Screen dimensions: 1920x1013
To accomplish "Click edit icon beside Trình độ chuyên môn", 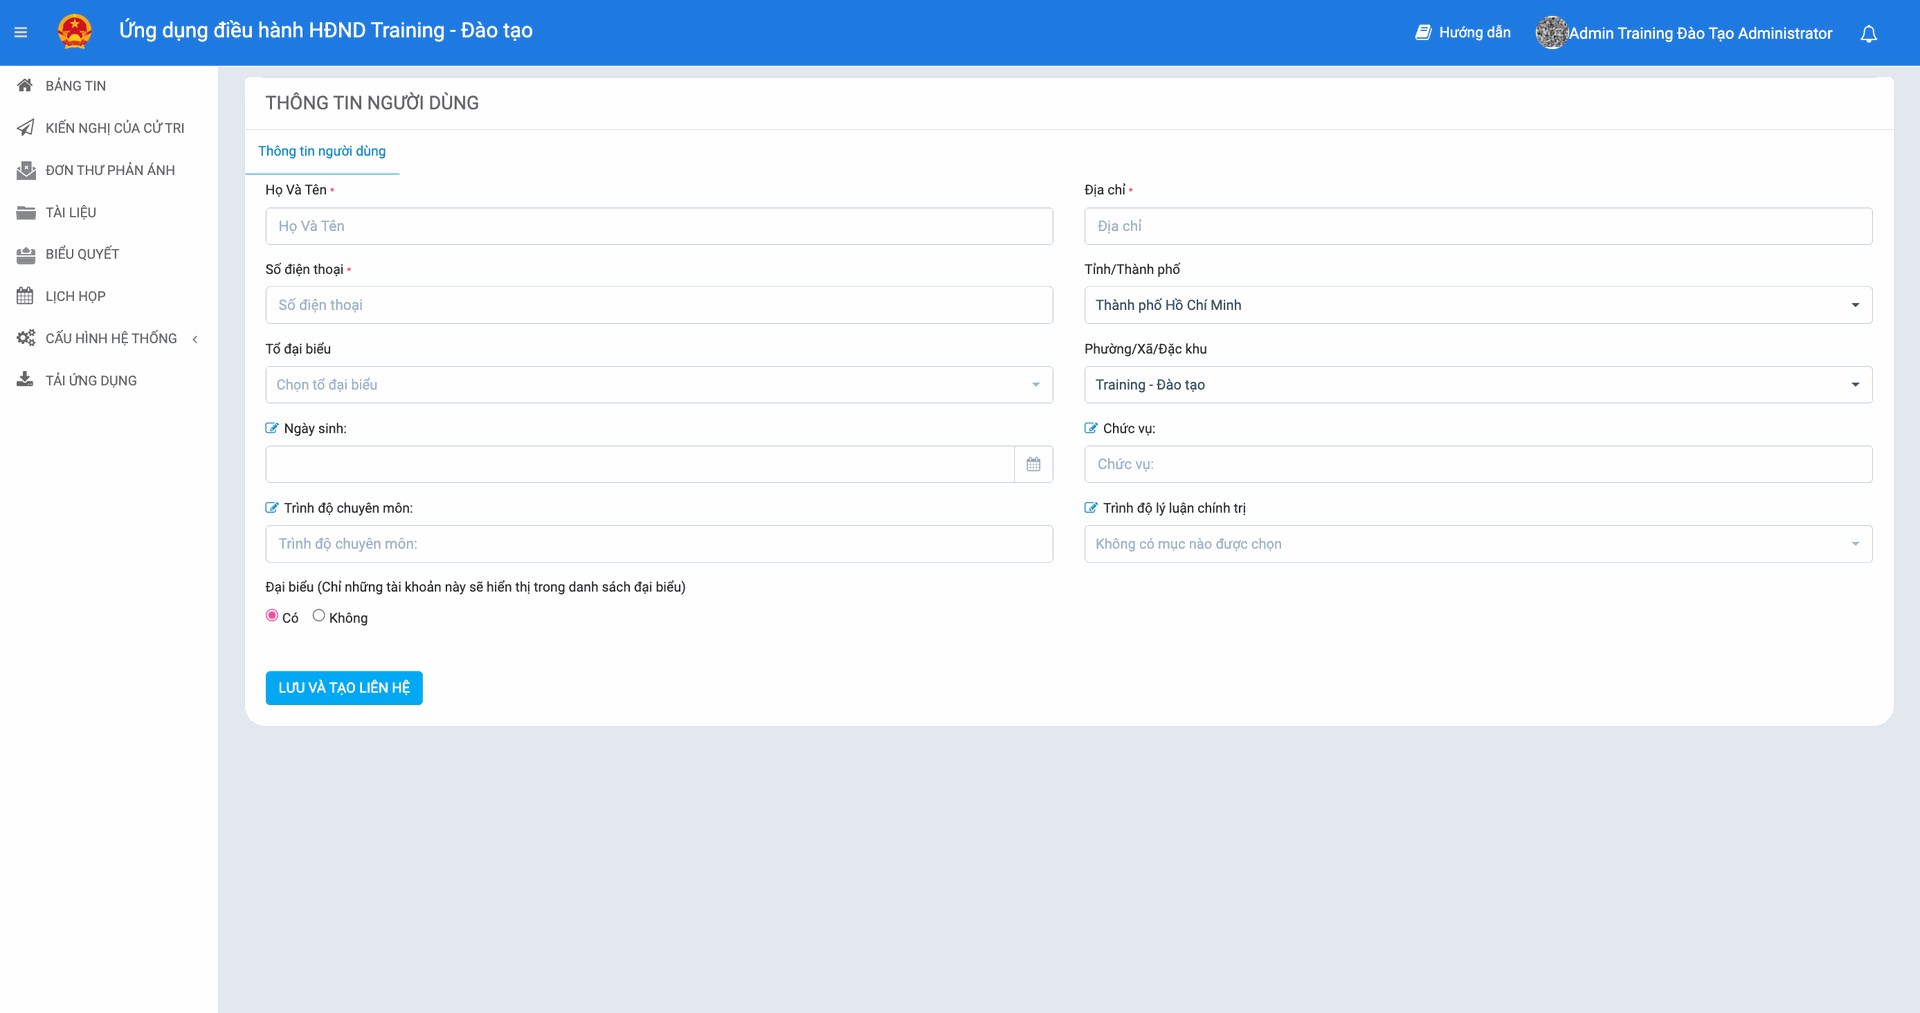I will pyautogui.click(x=272, y=508).
